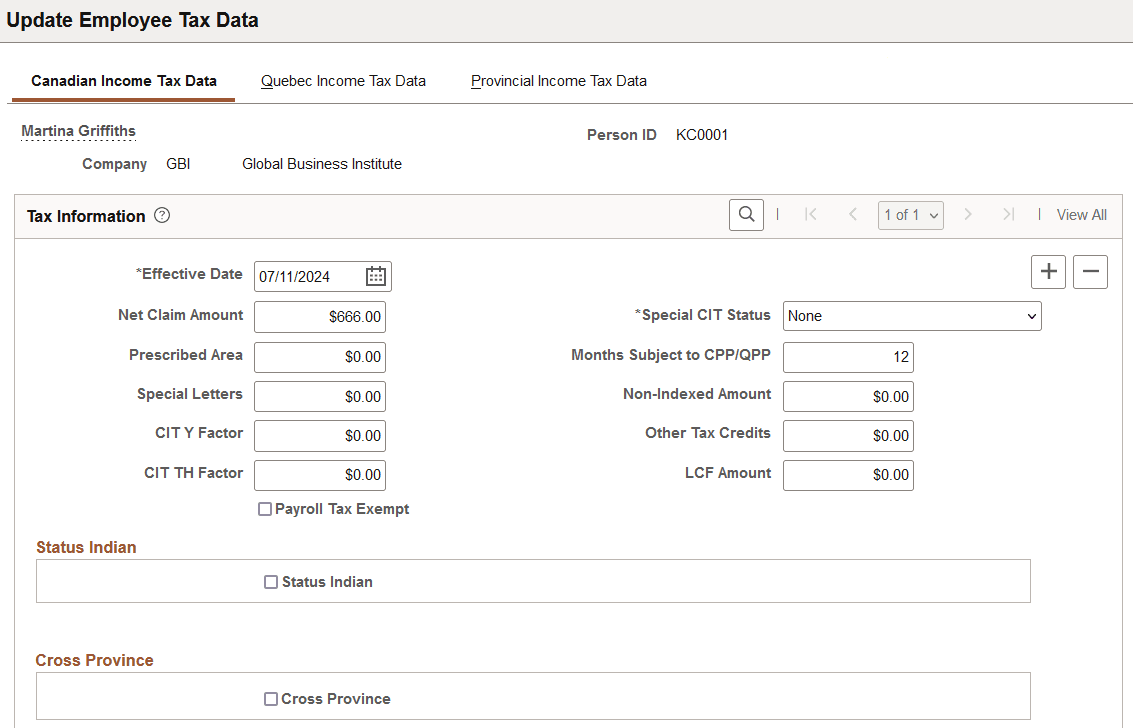Click into the Net Claim Amount field
Screen dimensions: 1133x728
pos(319,316)
